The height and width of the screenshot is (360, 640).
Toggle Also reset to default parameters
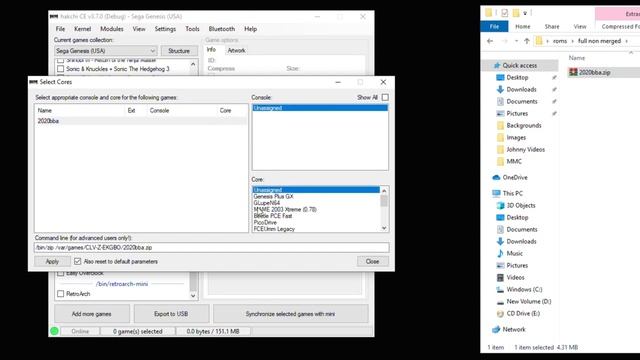(x=78, y=261)
